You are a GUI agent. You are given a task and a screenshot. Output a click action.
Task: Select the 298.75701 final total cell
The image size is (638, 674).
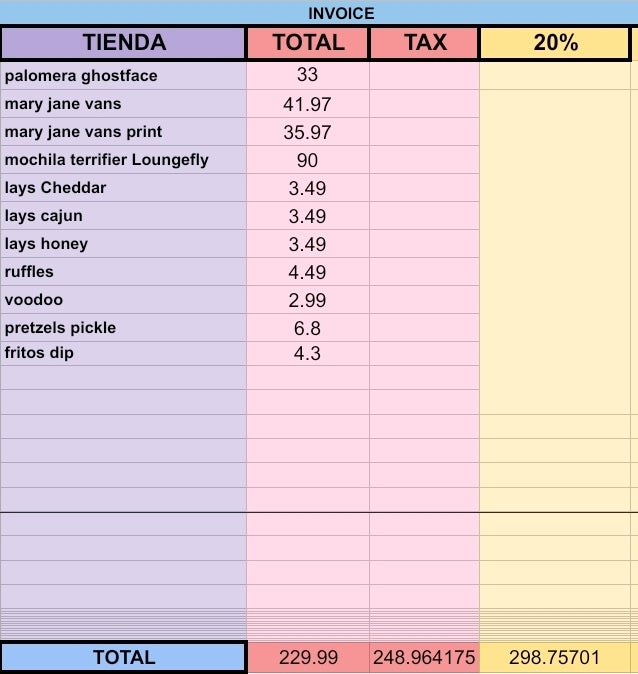(x=555, y=657)
